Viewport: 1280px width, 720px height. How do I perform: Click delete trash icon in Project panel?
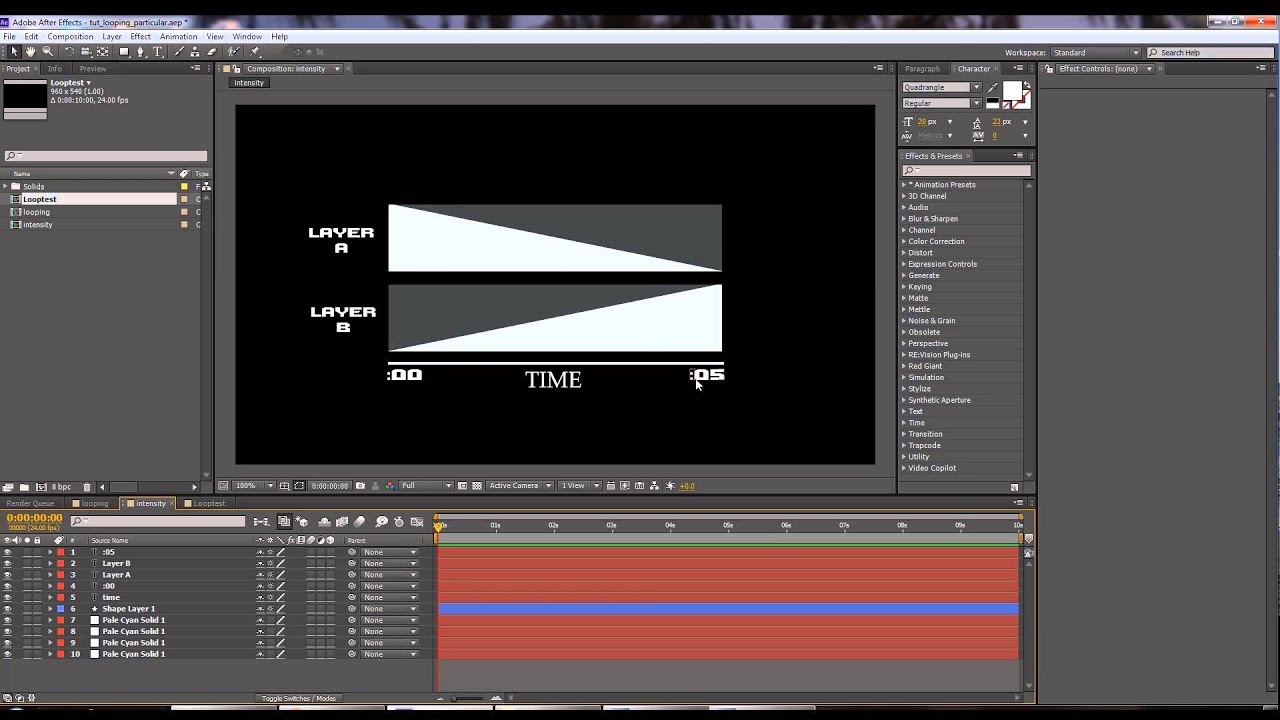click(x=87, y=487)
